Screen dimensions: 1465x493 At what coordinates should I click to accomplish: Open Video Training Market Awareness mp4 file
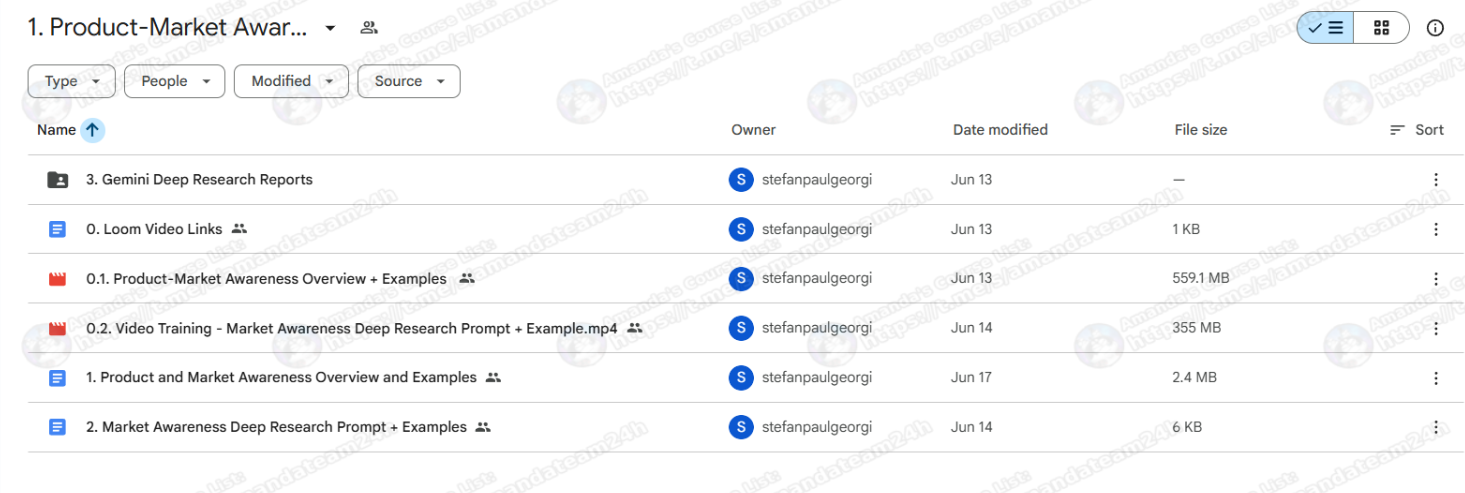coord(351,328)
